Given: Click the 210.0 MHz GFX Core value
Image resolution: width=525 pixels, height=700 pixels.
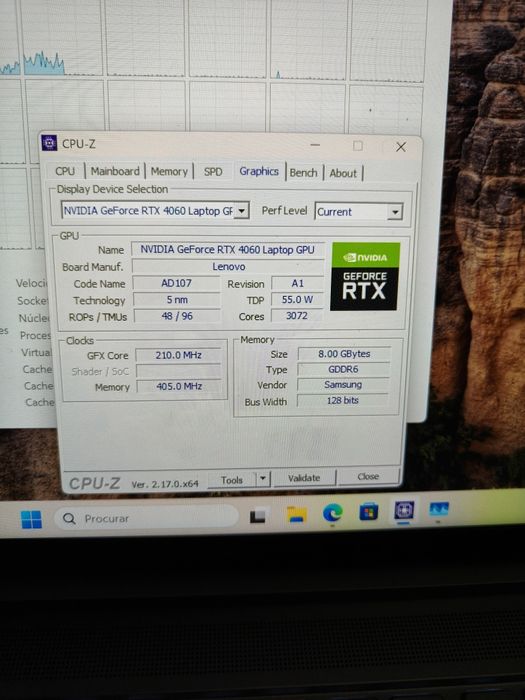Looking at the screenshot, I should [179, 355].
